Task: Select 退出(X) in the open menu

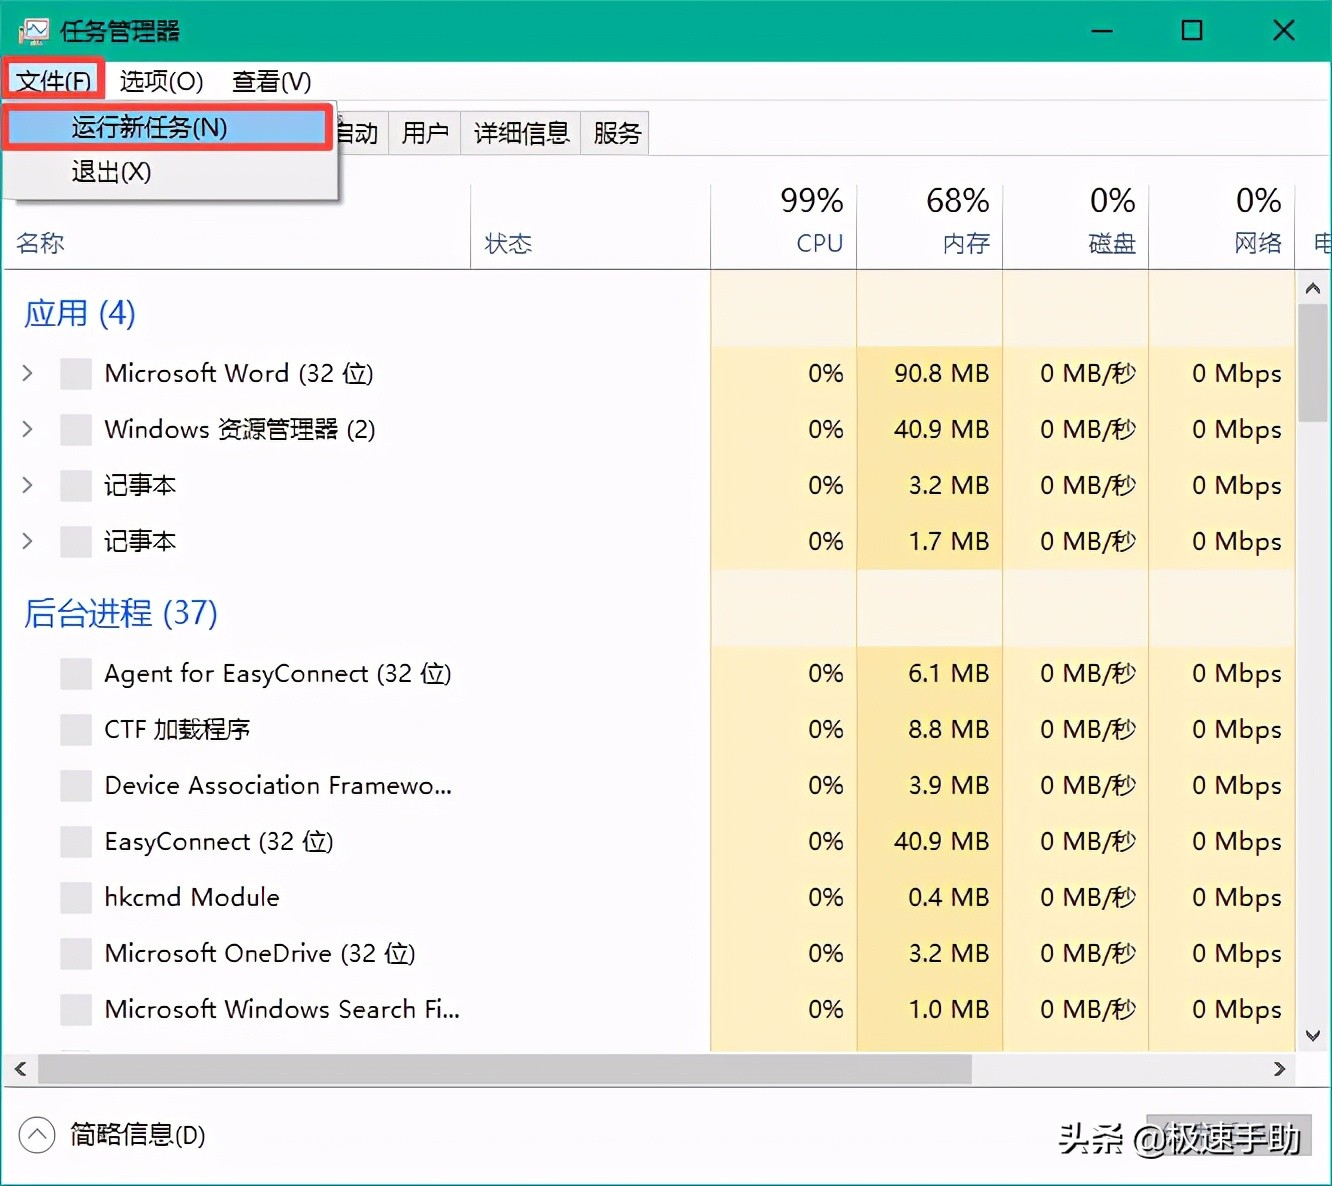Action: click(111, 171)
